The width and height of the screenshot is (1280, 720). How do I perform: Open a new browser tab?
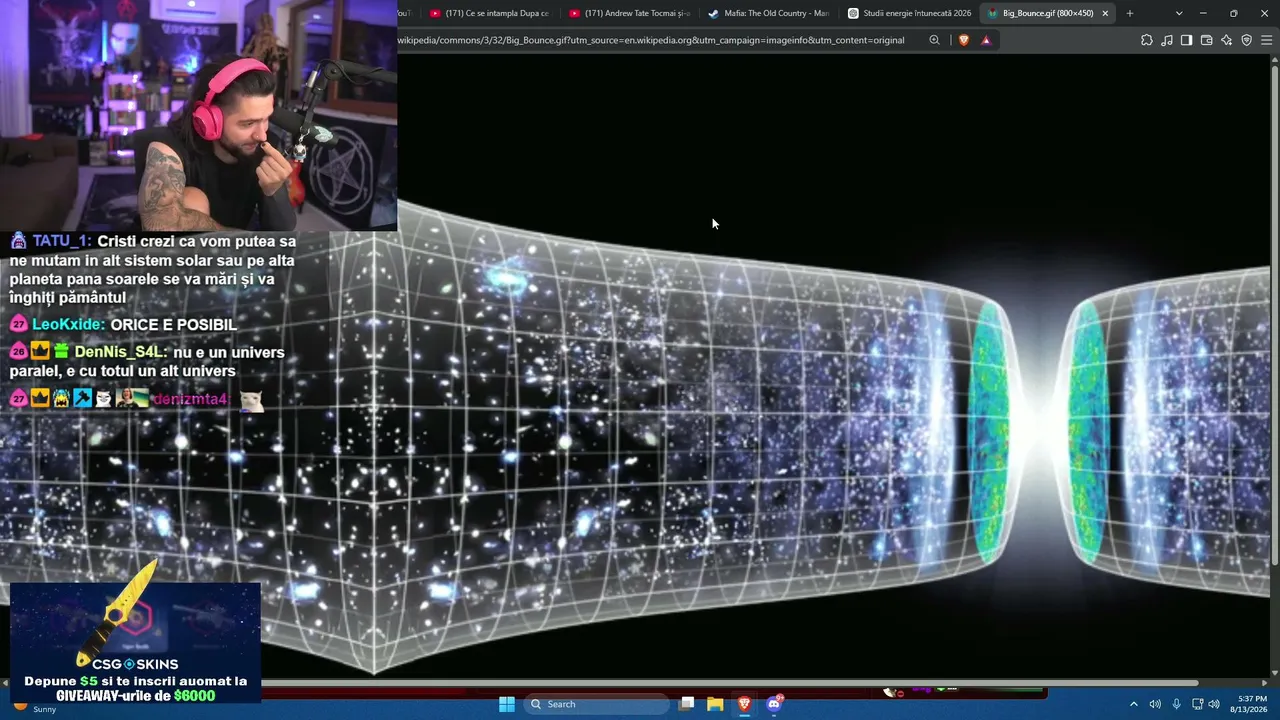tap(1130, 13)
